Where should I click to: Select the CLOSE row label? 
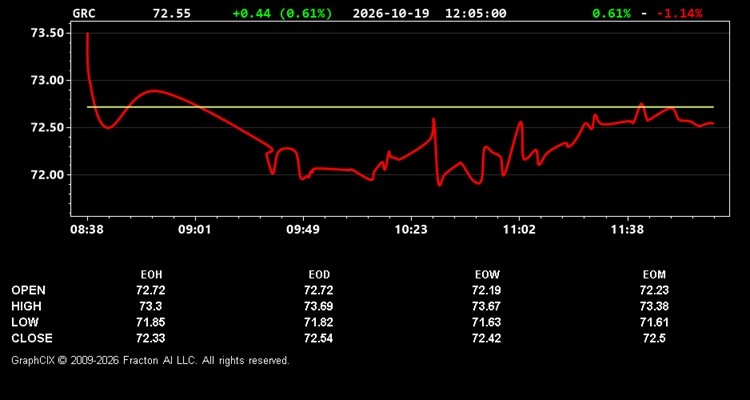(x=32, y=338)
